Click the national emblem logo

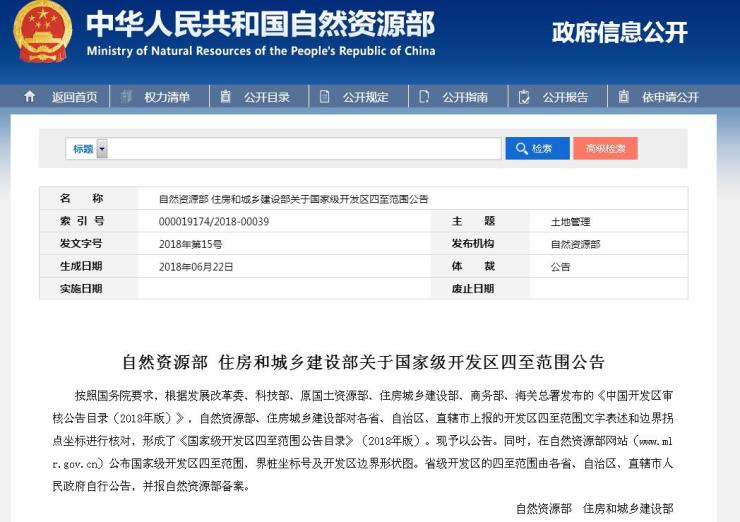(43, 32)
